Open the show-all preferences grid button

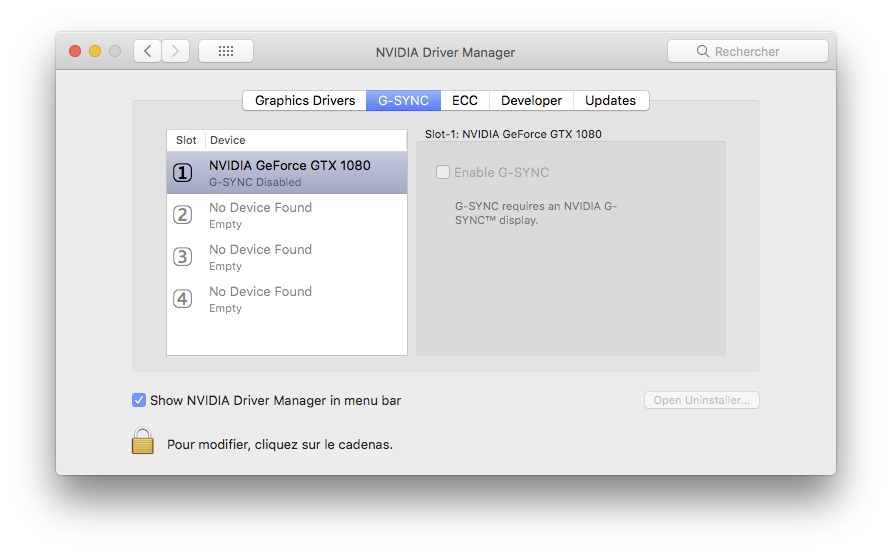(x=226, y=51)
